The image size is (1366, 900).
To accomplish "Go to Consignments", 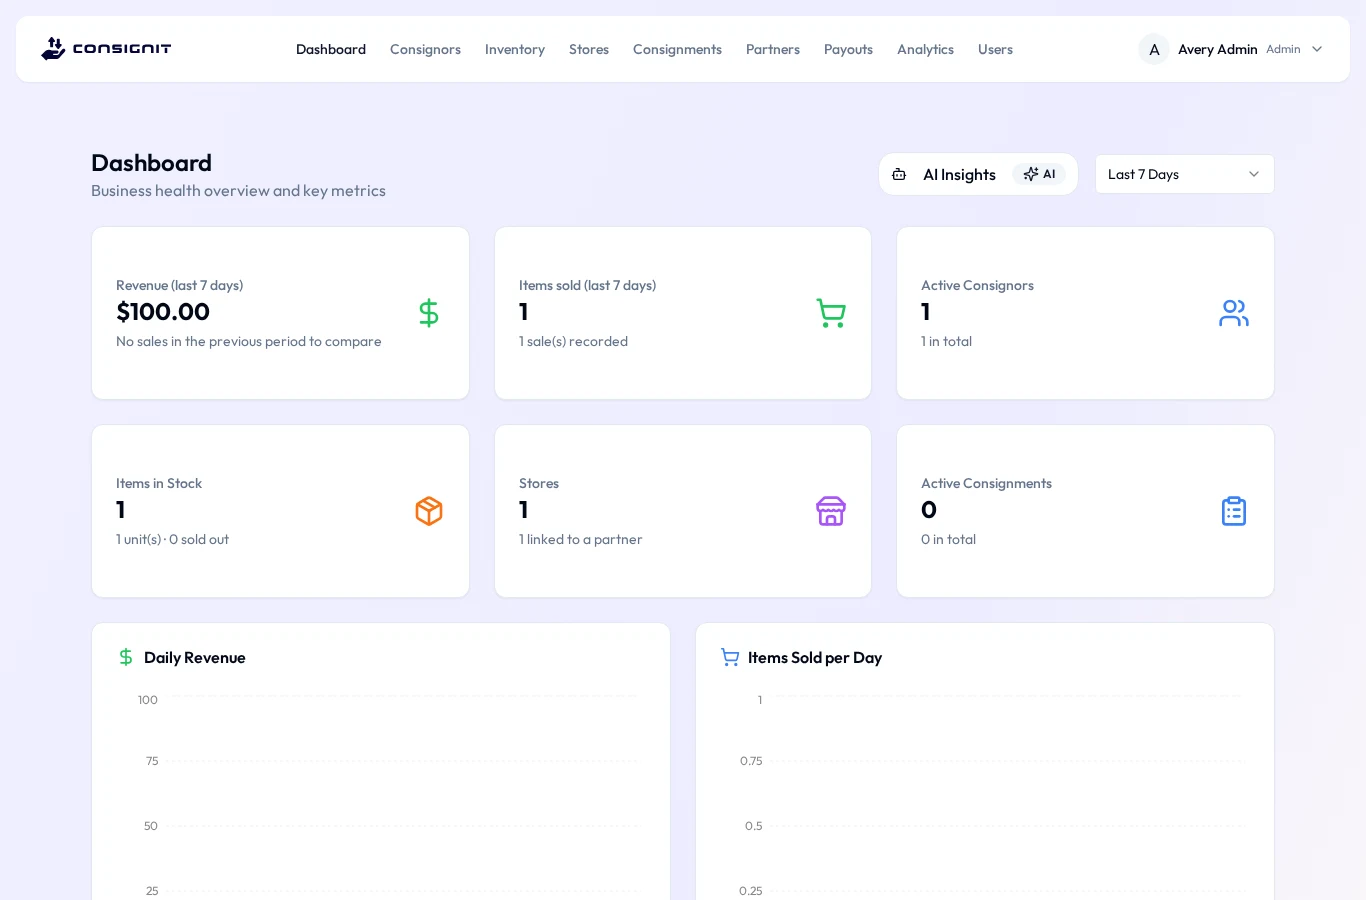I will 677,49.
